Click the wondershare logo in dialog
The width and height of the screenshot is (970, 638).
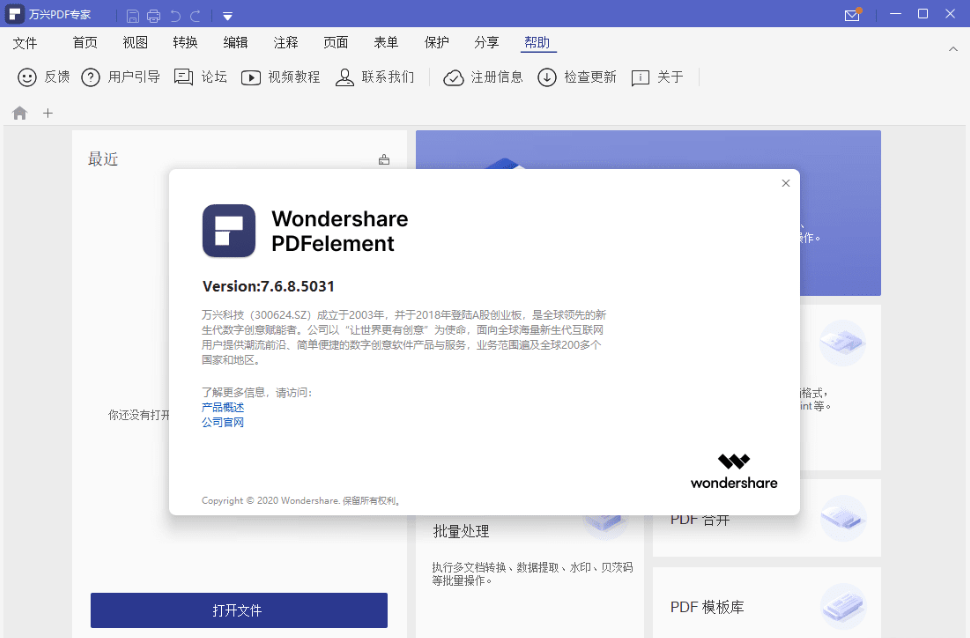click(734, 472)
